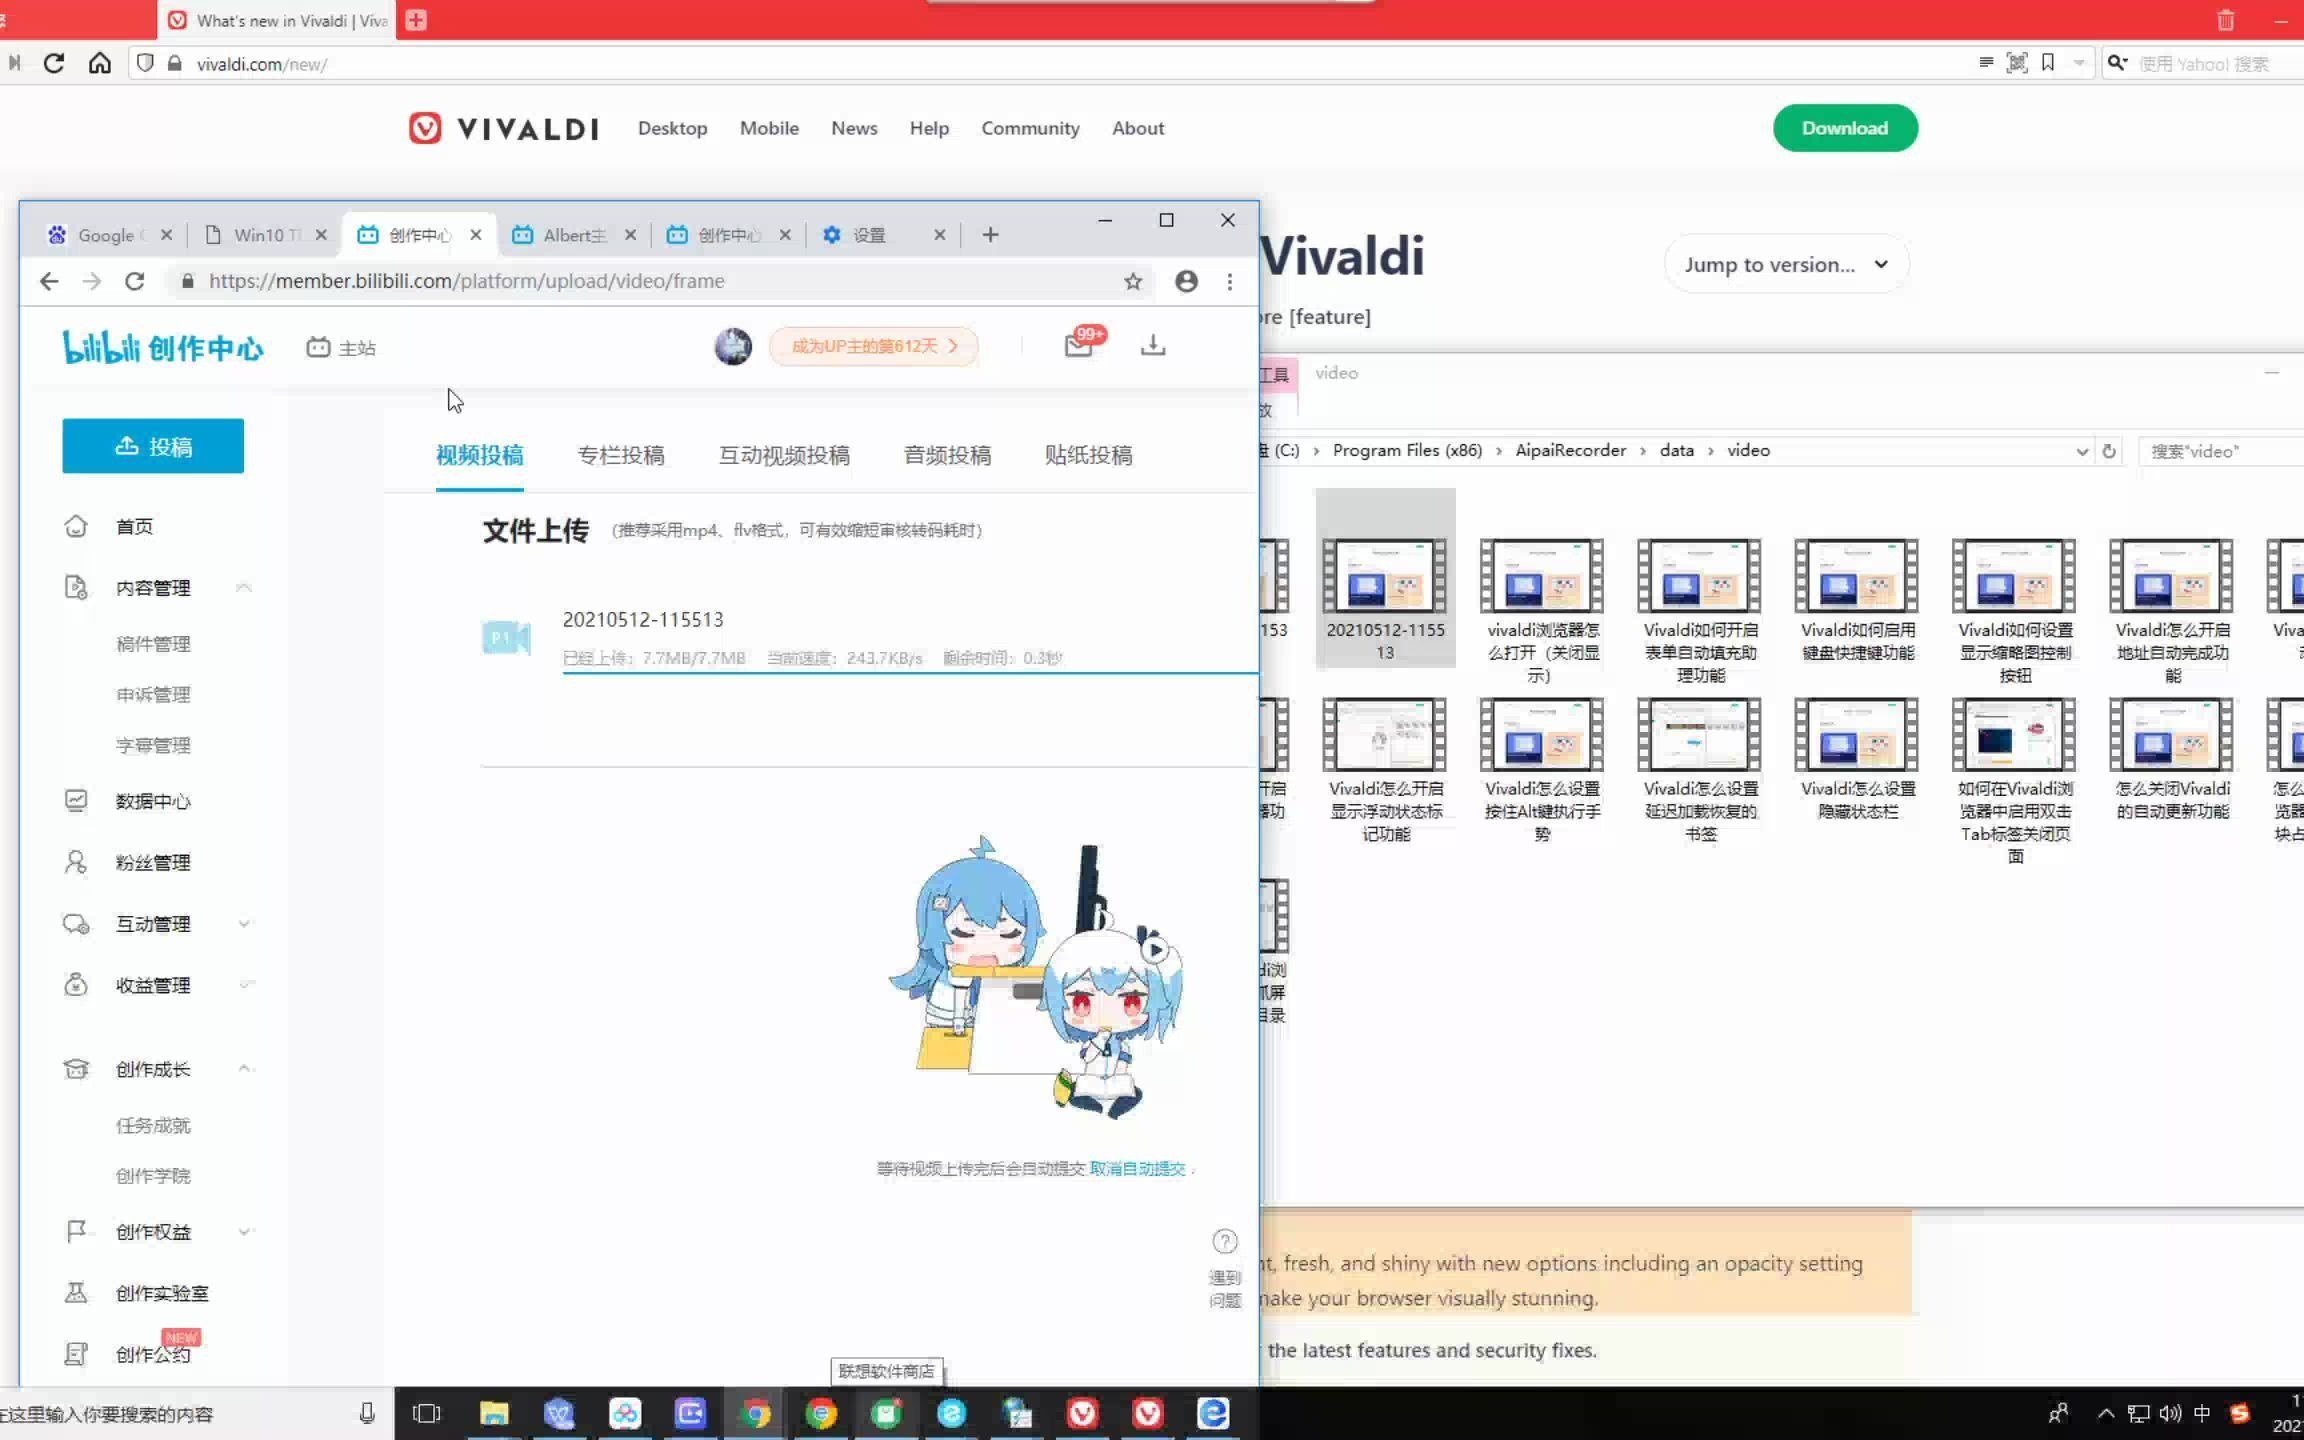Open 稿件管理 in sidebar
The image size is (2304, 1440).
(153, 644)
